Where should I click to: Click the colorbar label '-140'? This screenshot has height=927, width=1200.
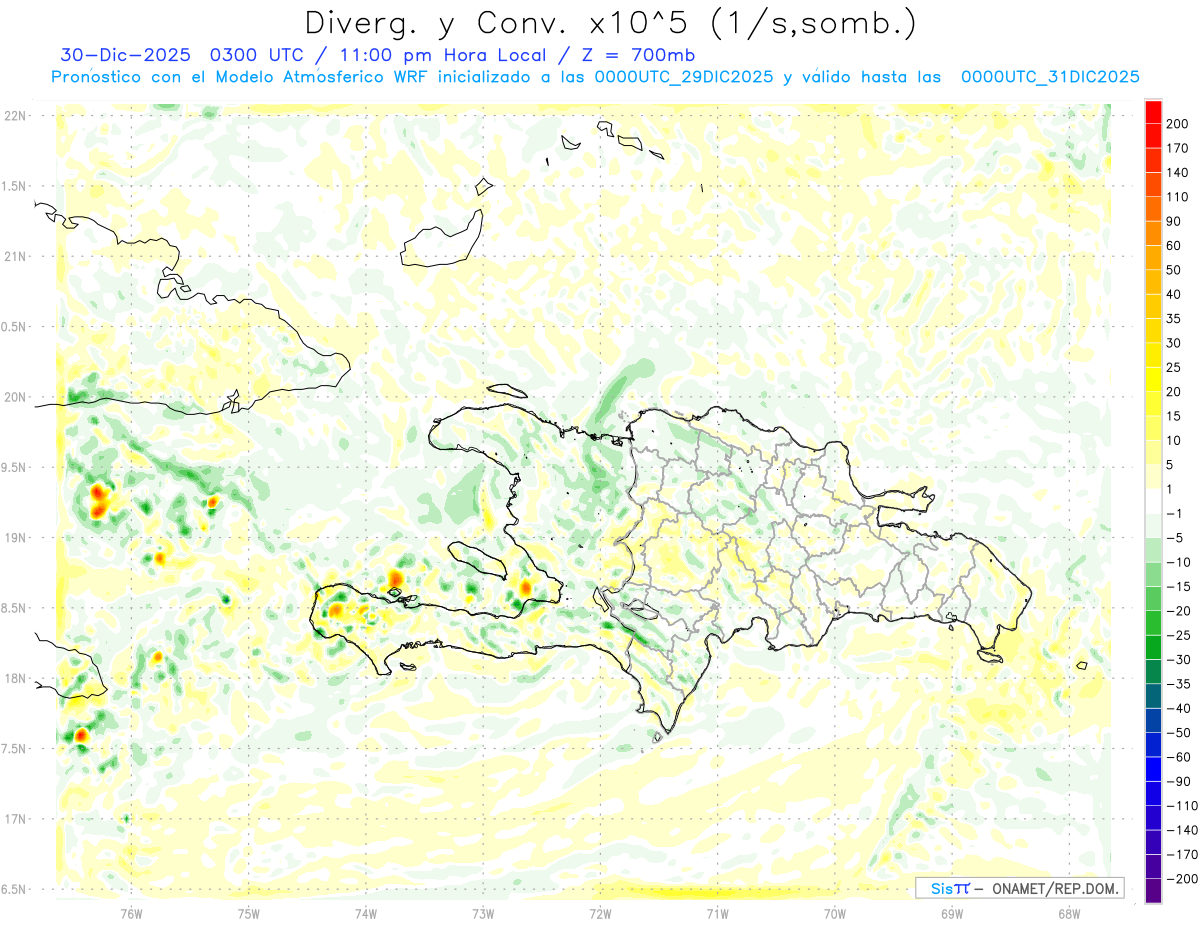1183,830
